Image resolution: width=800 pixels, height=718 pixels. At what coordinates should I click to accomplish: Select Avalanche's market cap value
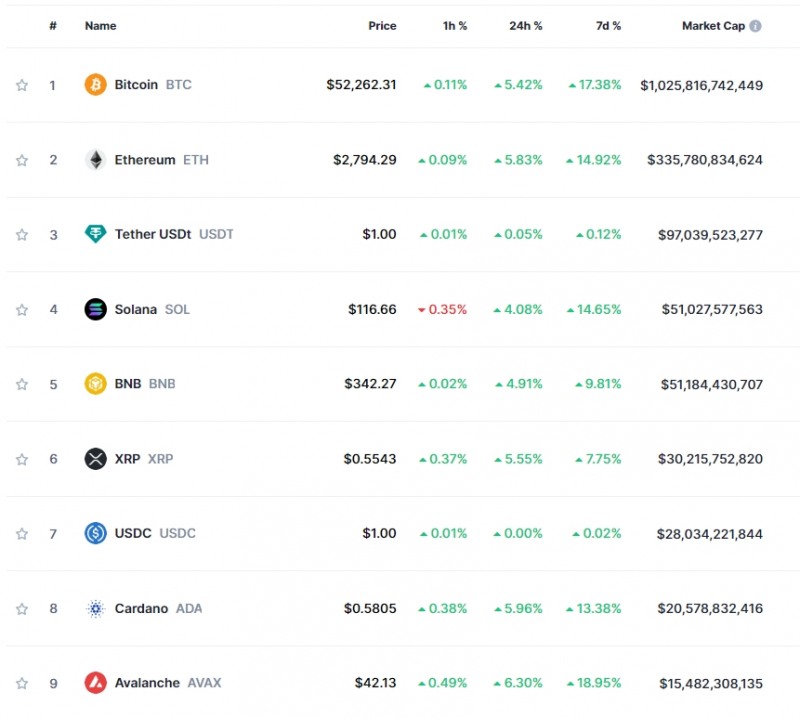(710, 684)
